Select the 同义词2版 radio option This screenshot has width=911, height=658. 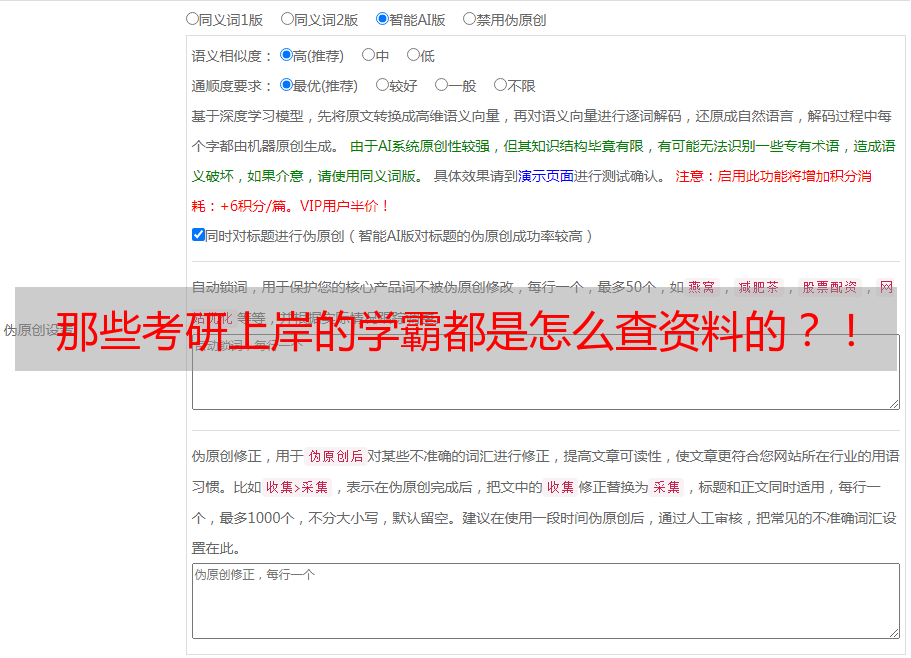[x=287, y=19]
